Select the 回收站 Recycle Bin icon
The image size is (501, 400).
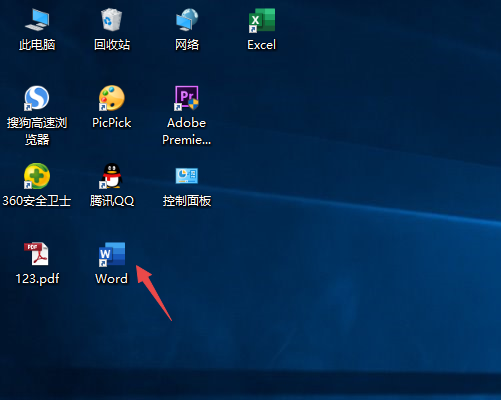[112, 20]
